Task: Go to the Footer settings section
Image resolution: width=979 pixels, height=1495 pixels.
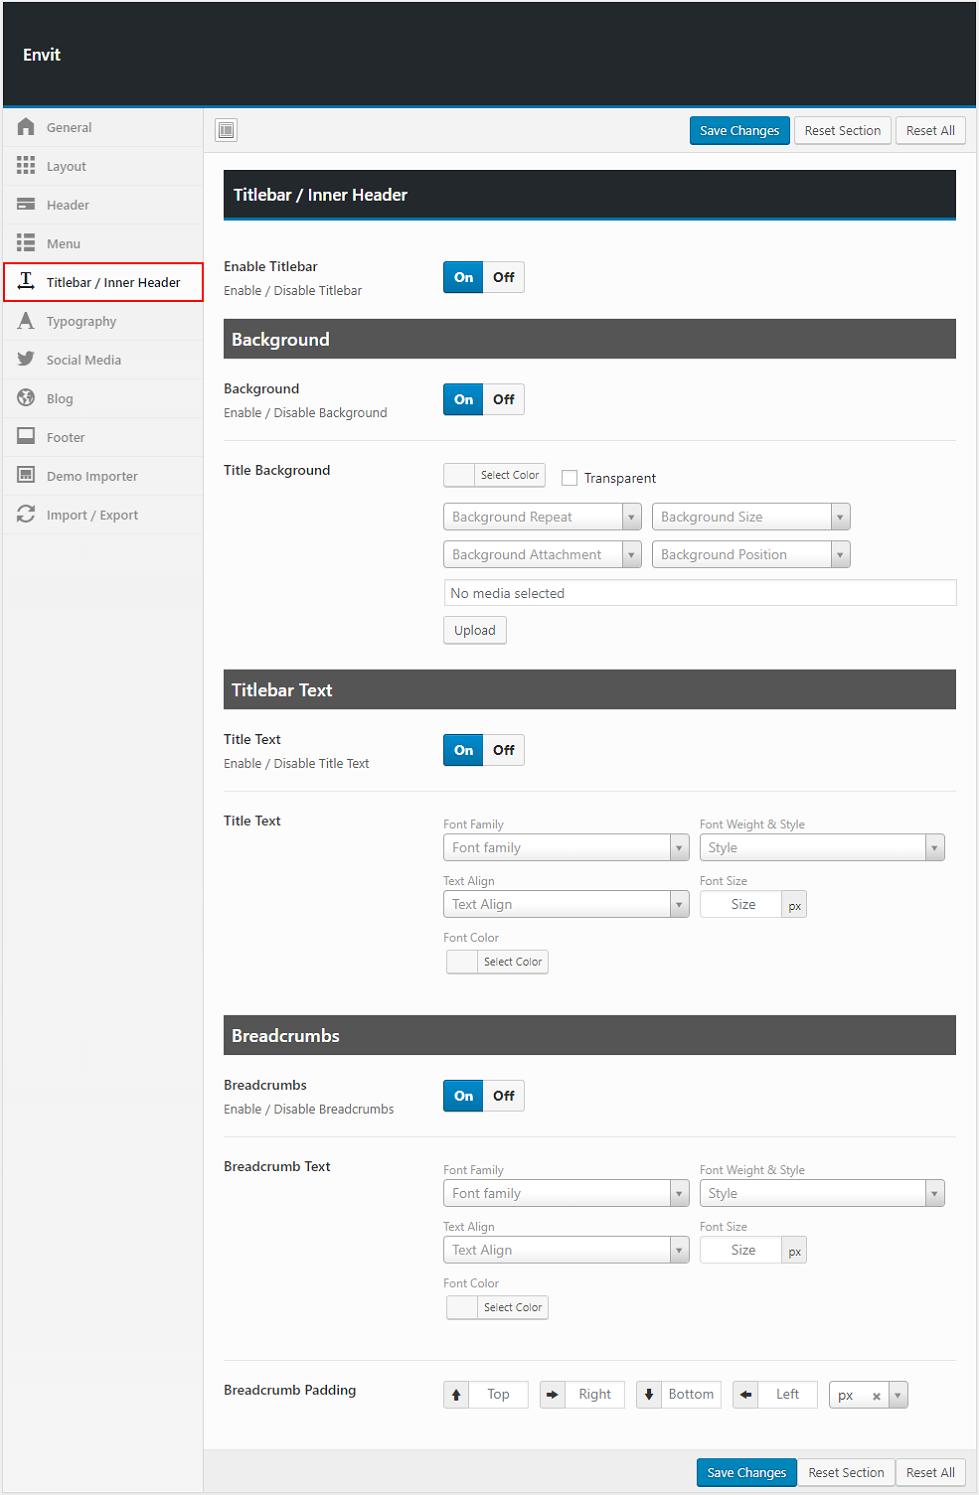Action: pyautogui.click(x=66, y=437)
